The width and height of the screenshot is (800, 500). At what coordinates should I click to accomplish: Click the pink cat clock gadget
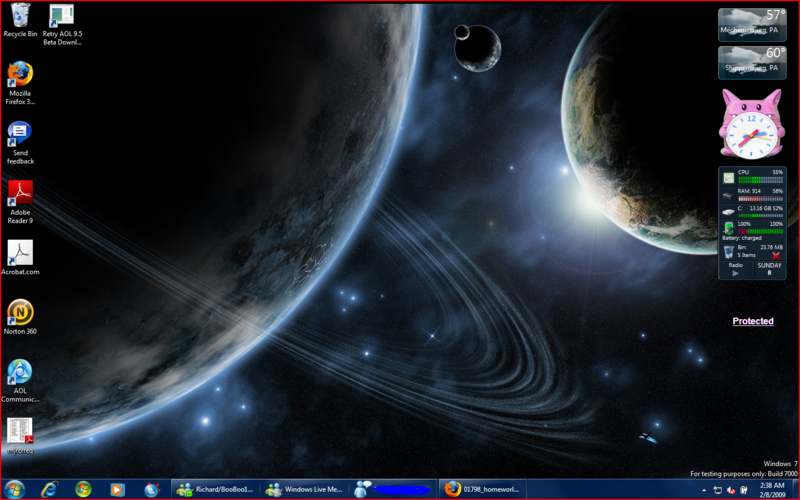pos(751,124)
